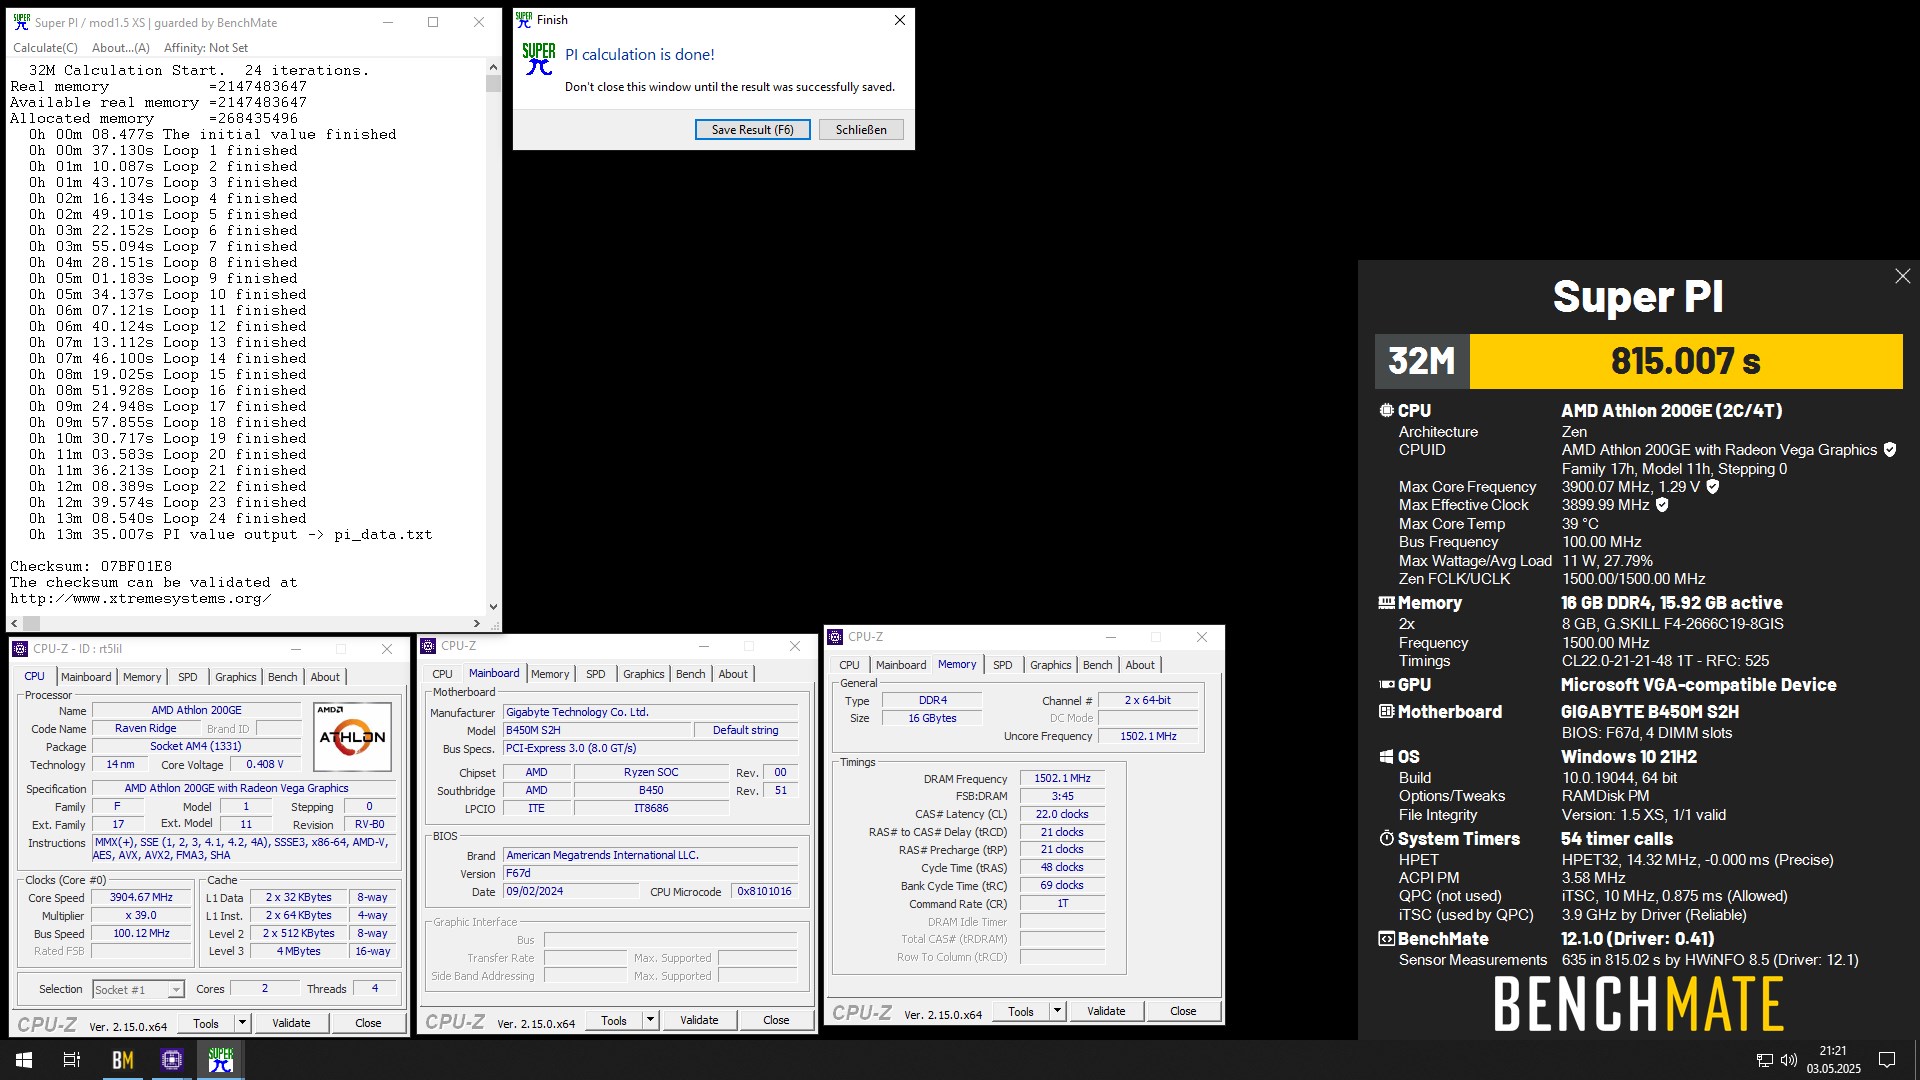The width and height of the screenshot is (1920, 1080).
Task: Expand Tools dropdown arrow in CPU window
Action: tap(242, 1023)
